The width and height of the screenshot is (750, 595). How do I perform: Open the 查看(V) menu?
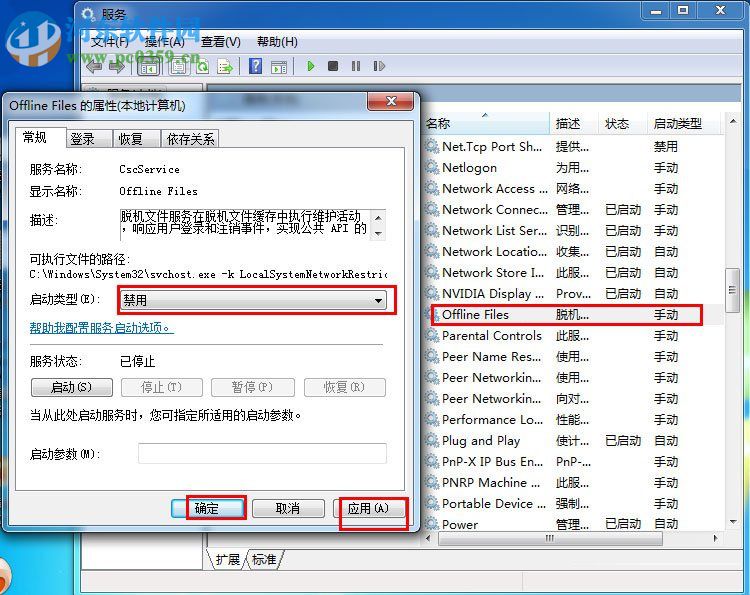pos(221,42)
